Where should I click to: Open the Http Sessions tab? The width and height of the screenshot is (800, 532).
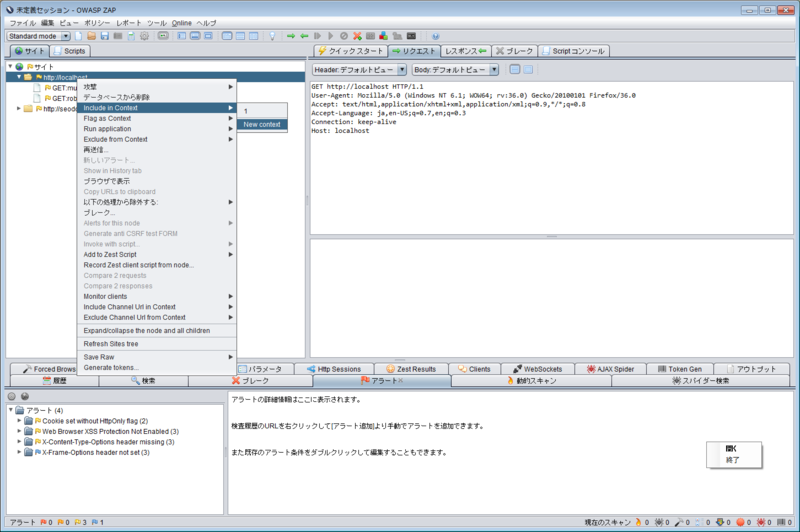(334, 369)
